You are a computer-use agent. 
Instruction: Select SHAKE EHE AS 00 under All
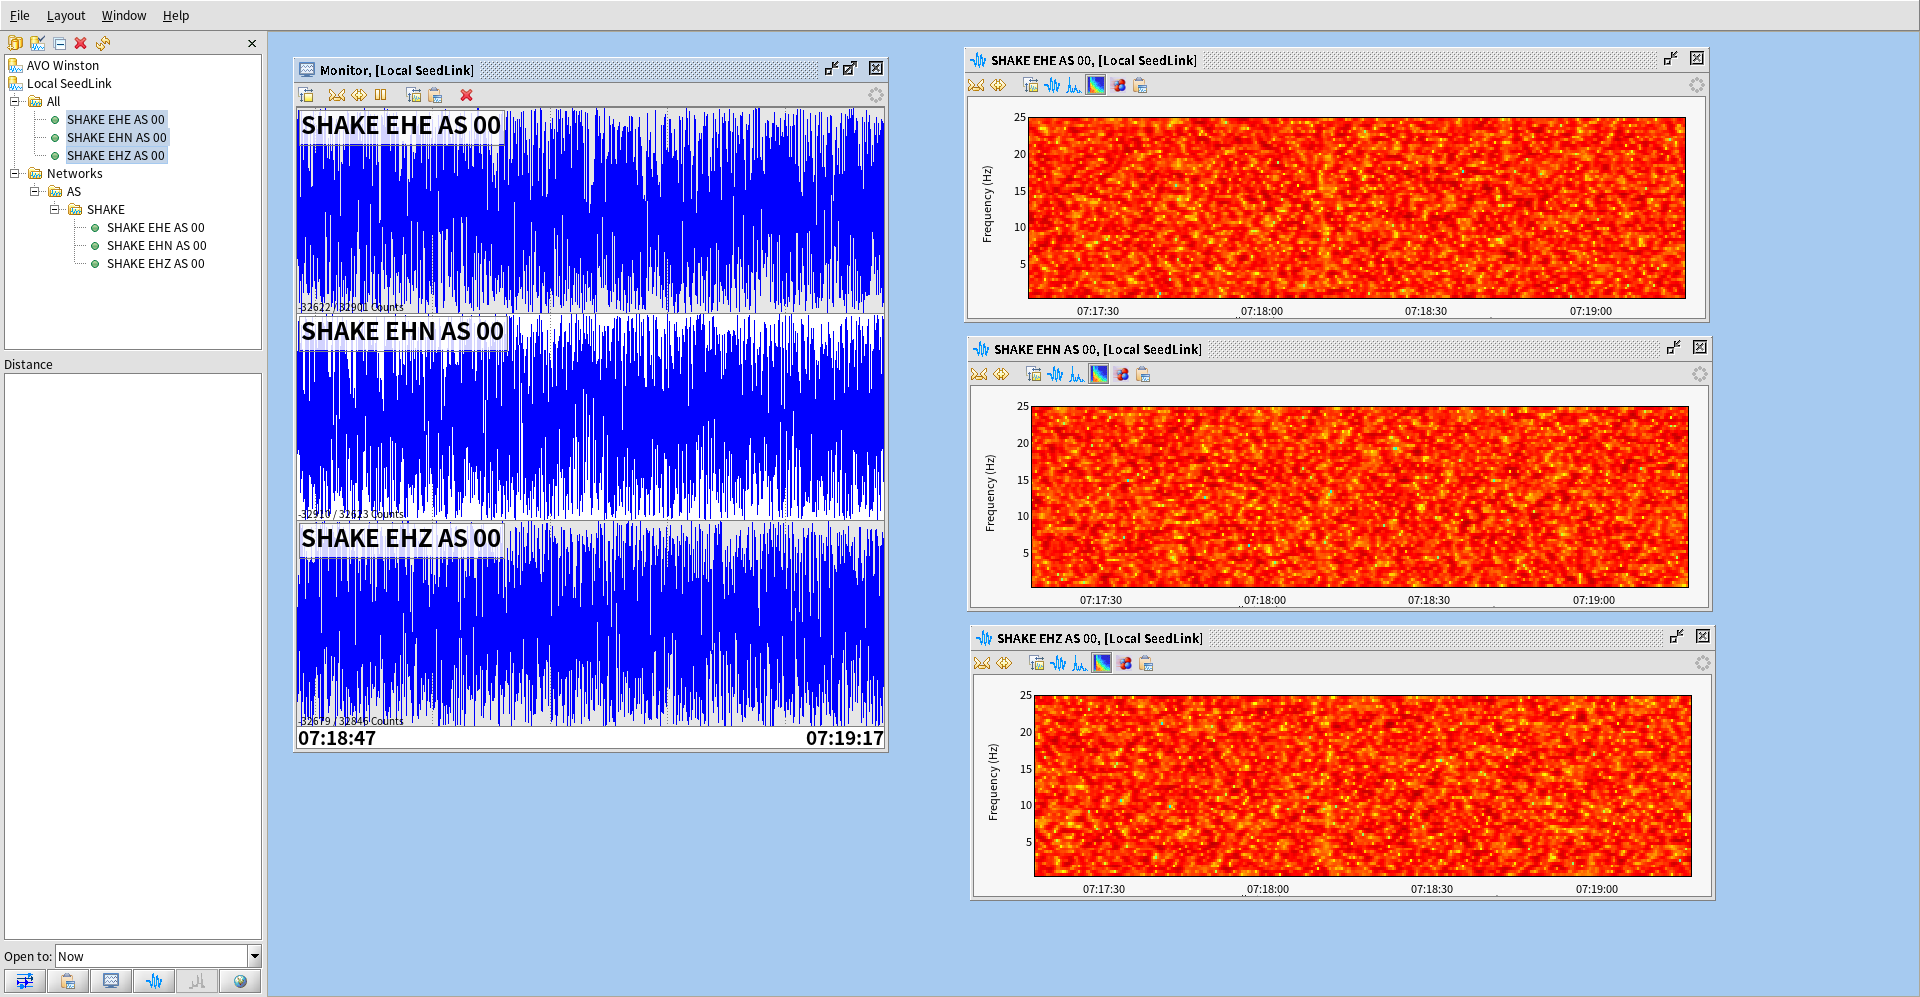(116, 119)
